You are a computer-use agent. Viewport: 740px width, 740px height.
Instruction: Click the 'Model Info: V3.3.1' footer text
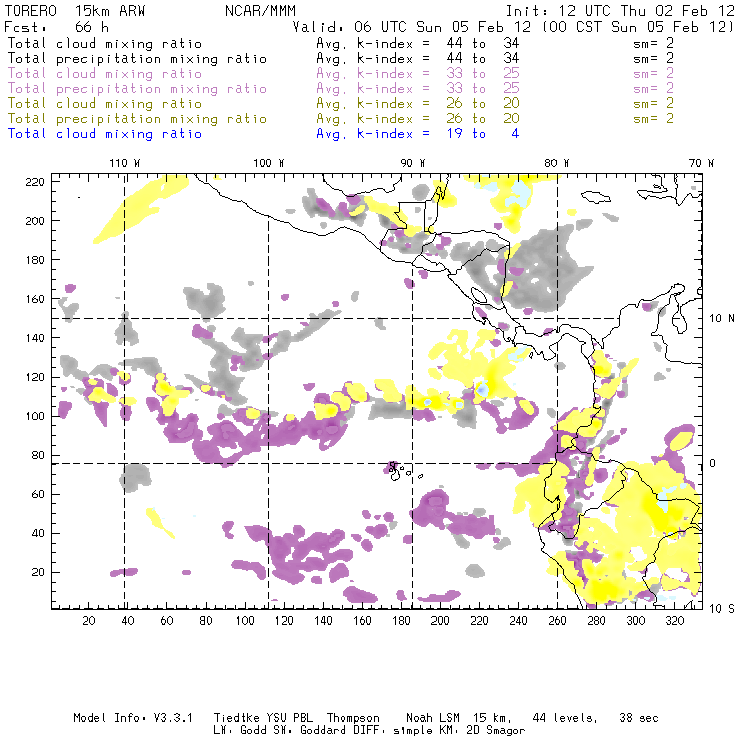[x=133, y=718]
